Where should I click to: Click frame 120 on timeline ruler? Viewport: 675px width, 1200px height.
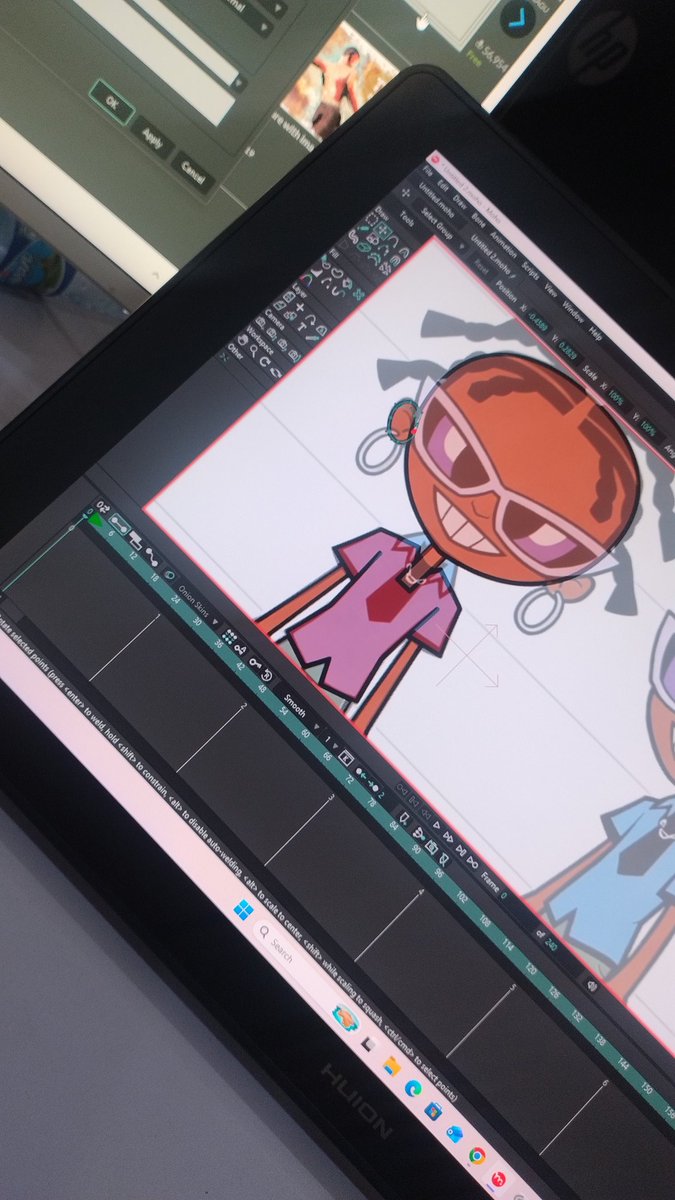[531, 969]
